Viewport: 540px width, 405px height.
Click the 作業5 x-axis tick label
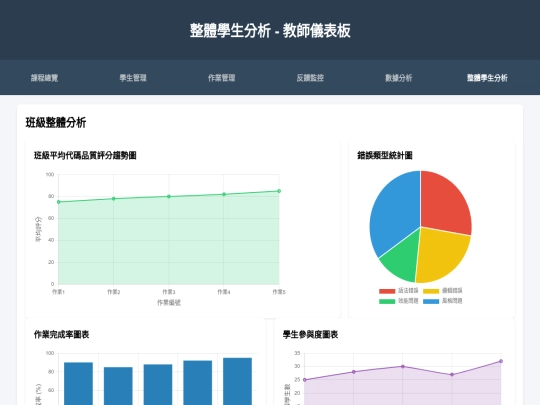pos(279,292)
